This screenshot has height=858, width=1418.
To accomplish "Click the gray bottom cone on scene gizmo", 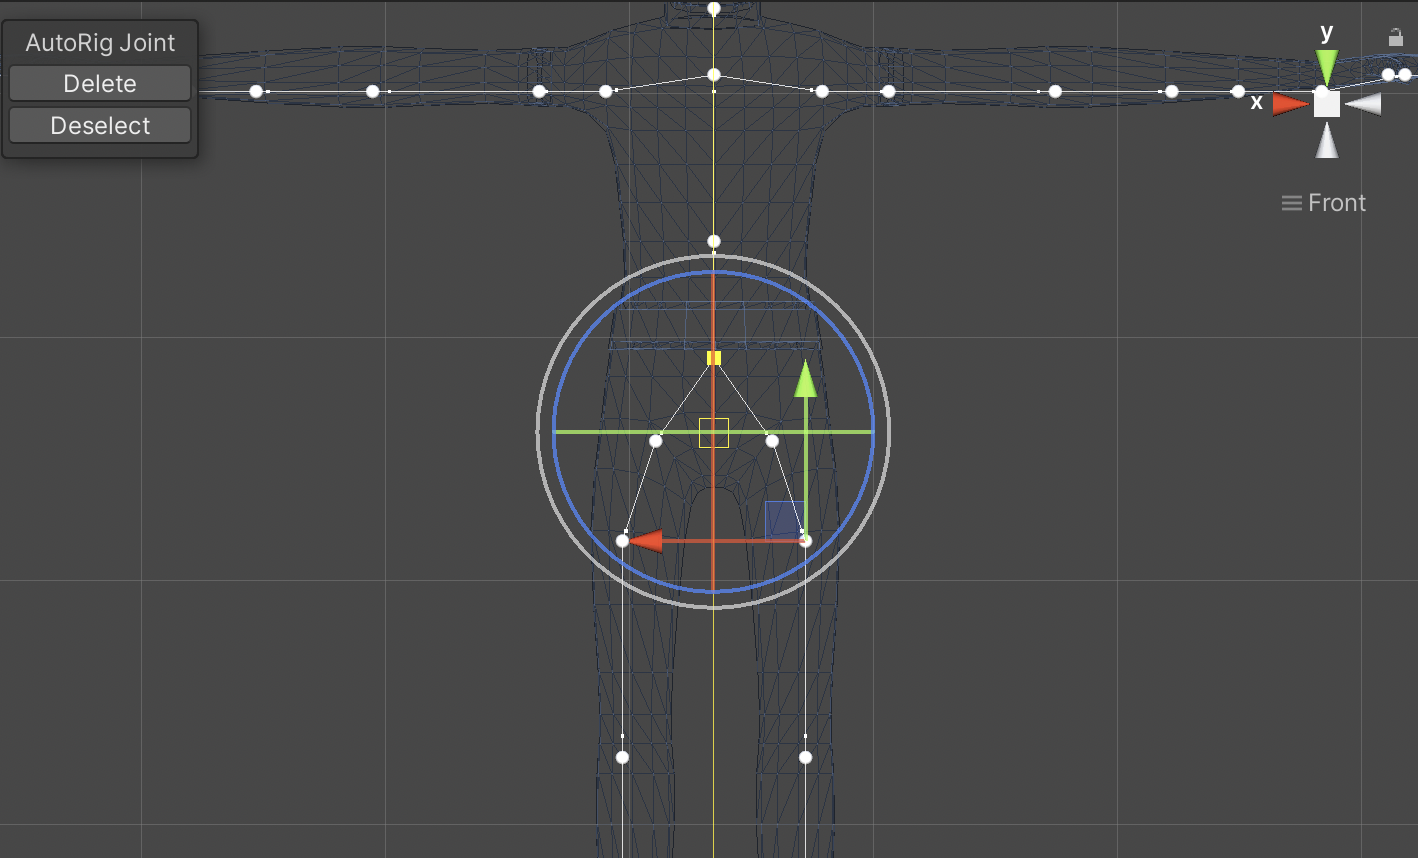I will tap(1326, 142).
